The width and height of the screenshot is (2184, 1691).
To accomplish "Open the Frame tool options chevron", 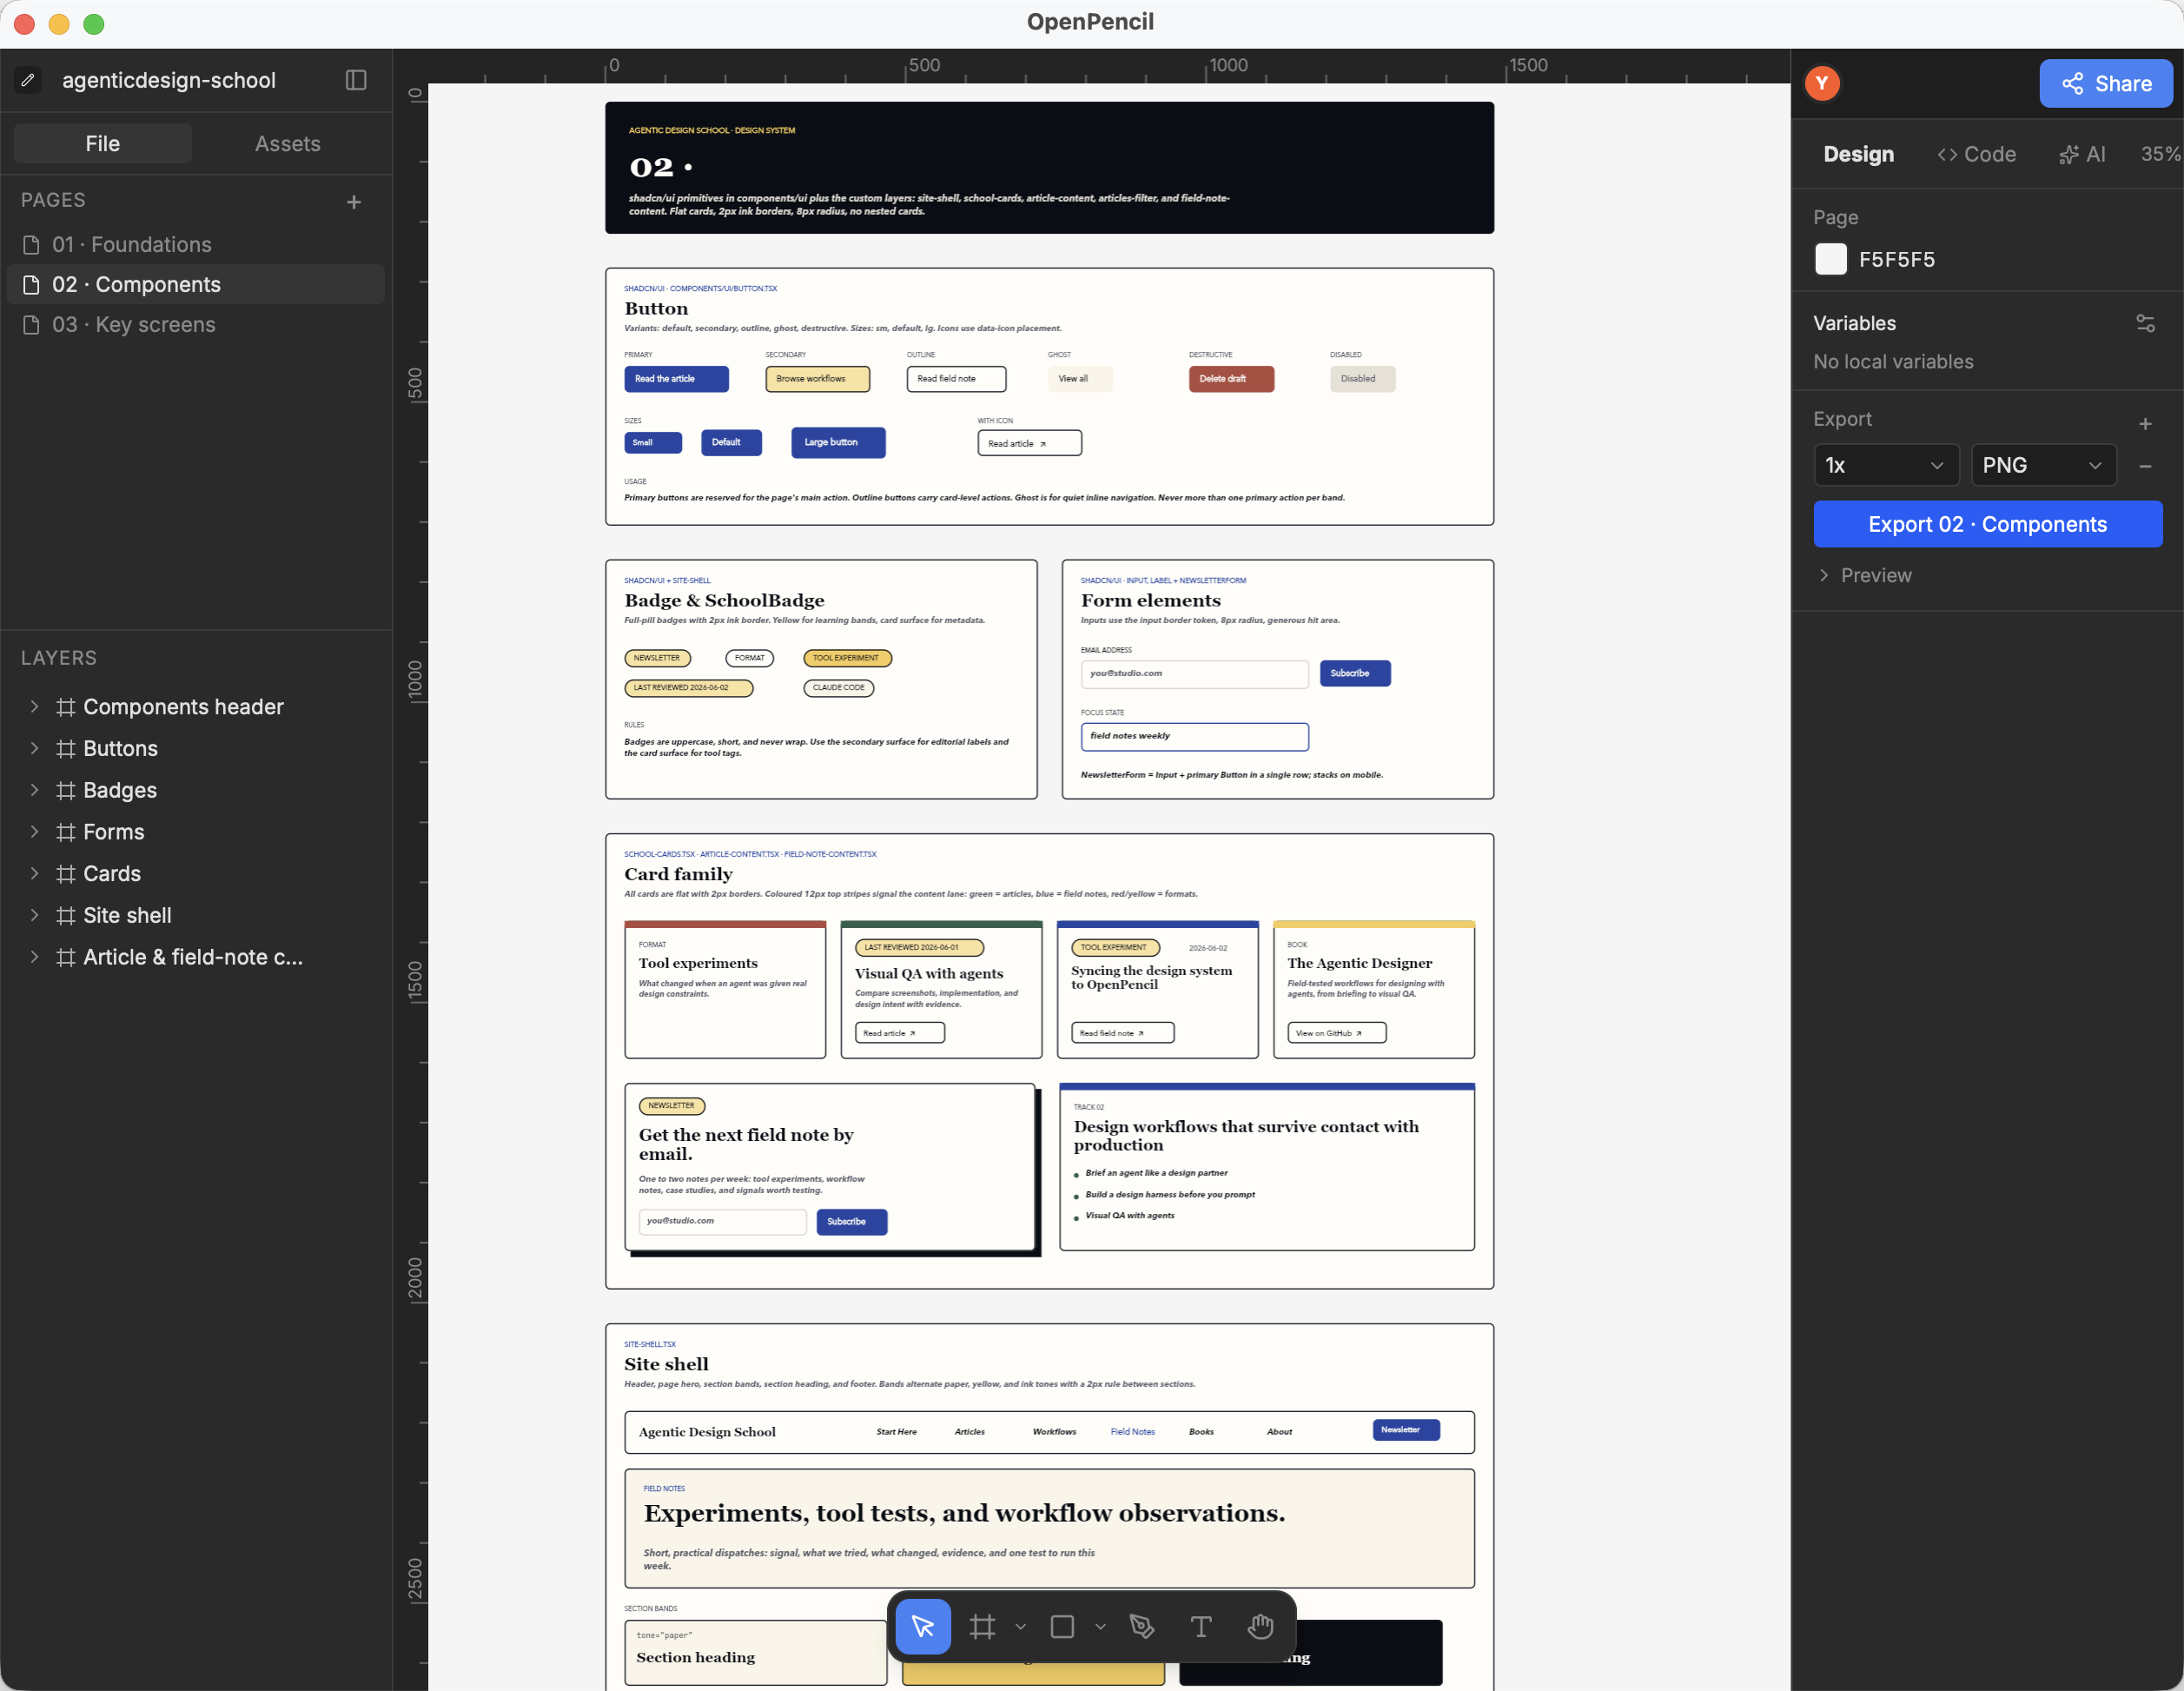I will point(1020,1627).
